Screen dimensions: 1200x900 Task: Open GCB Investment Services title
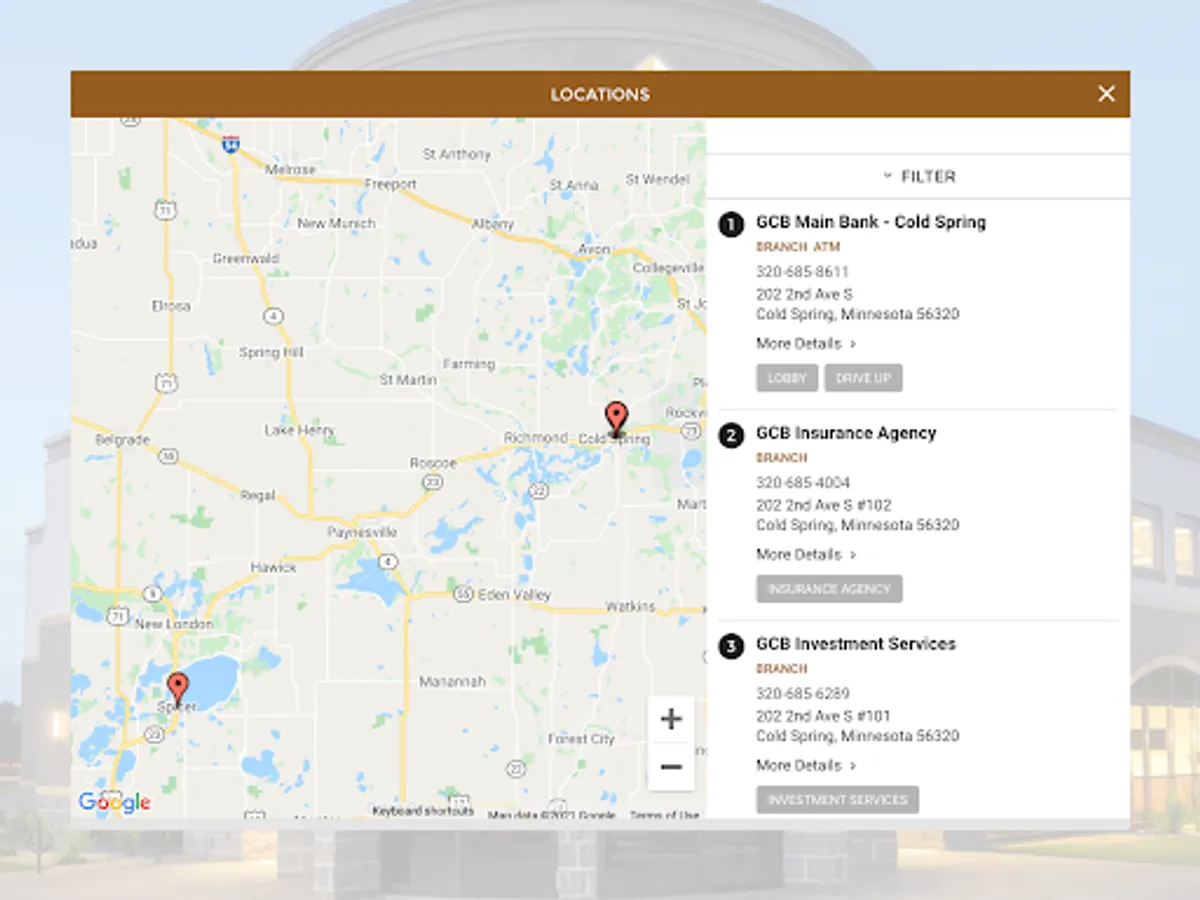(856, 644)
